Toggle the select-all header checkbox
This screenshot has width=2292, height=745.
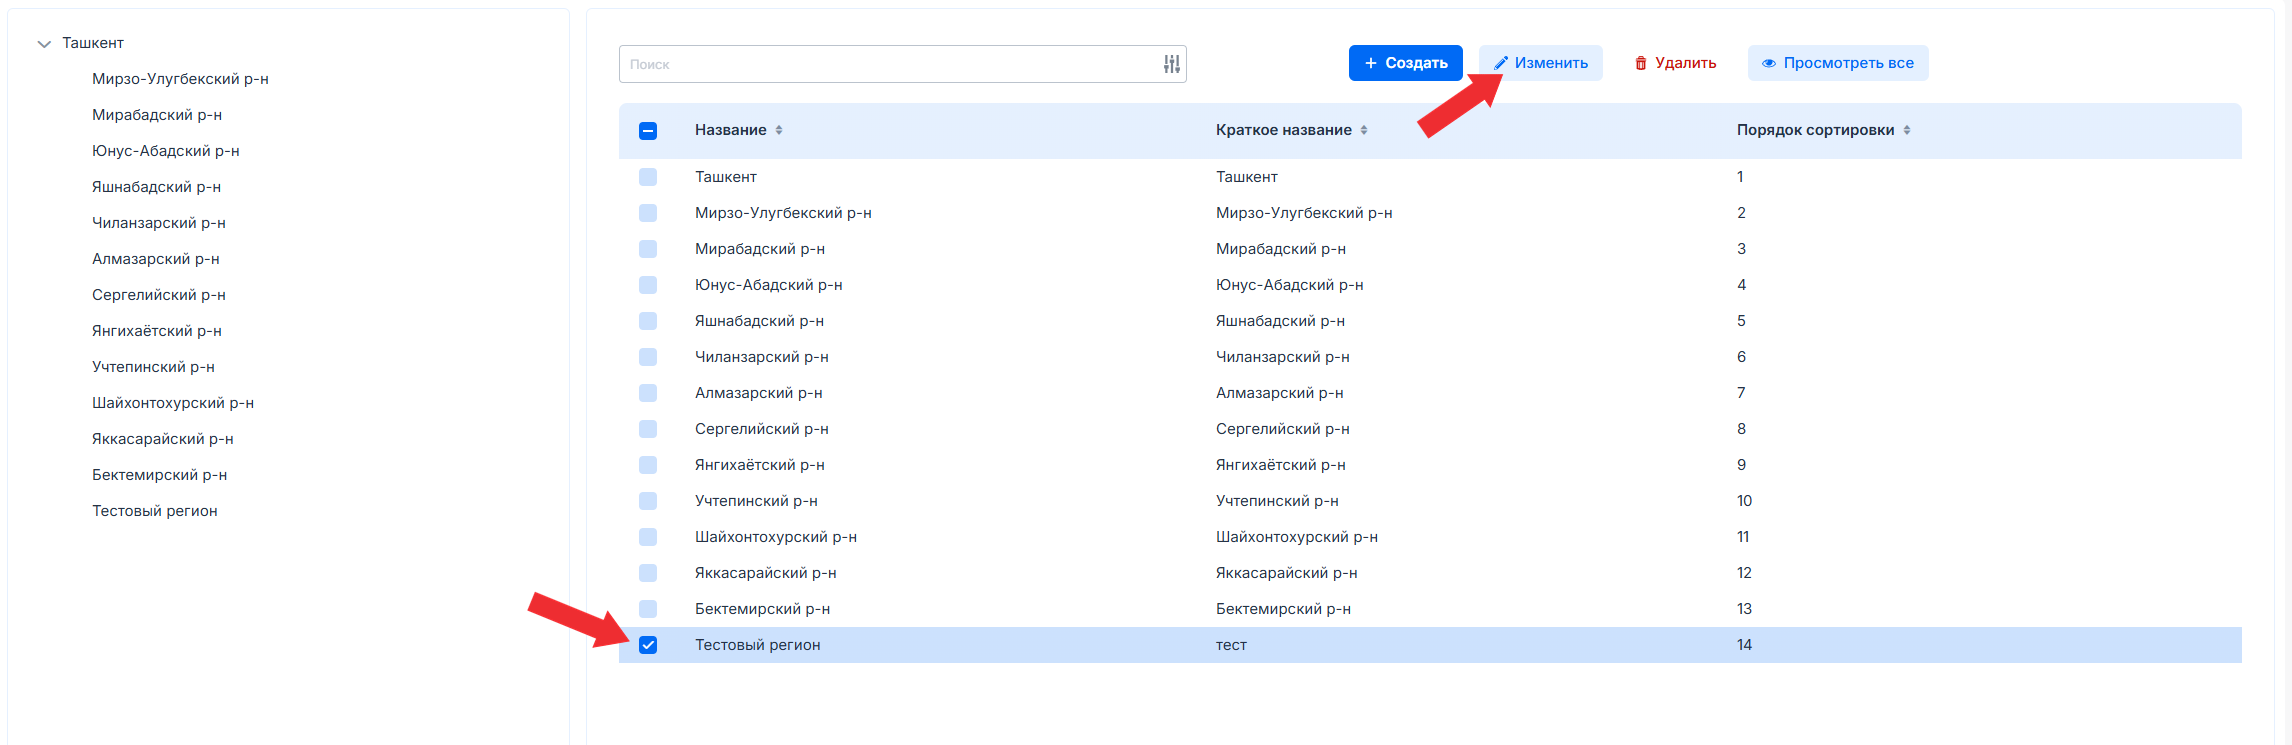(x=648, y=131)
